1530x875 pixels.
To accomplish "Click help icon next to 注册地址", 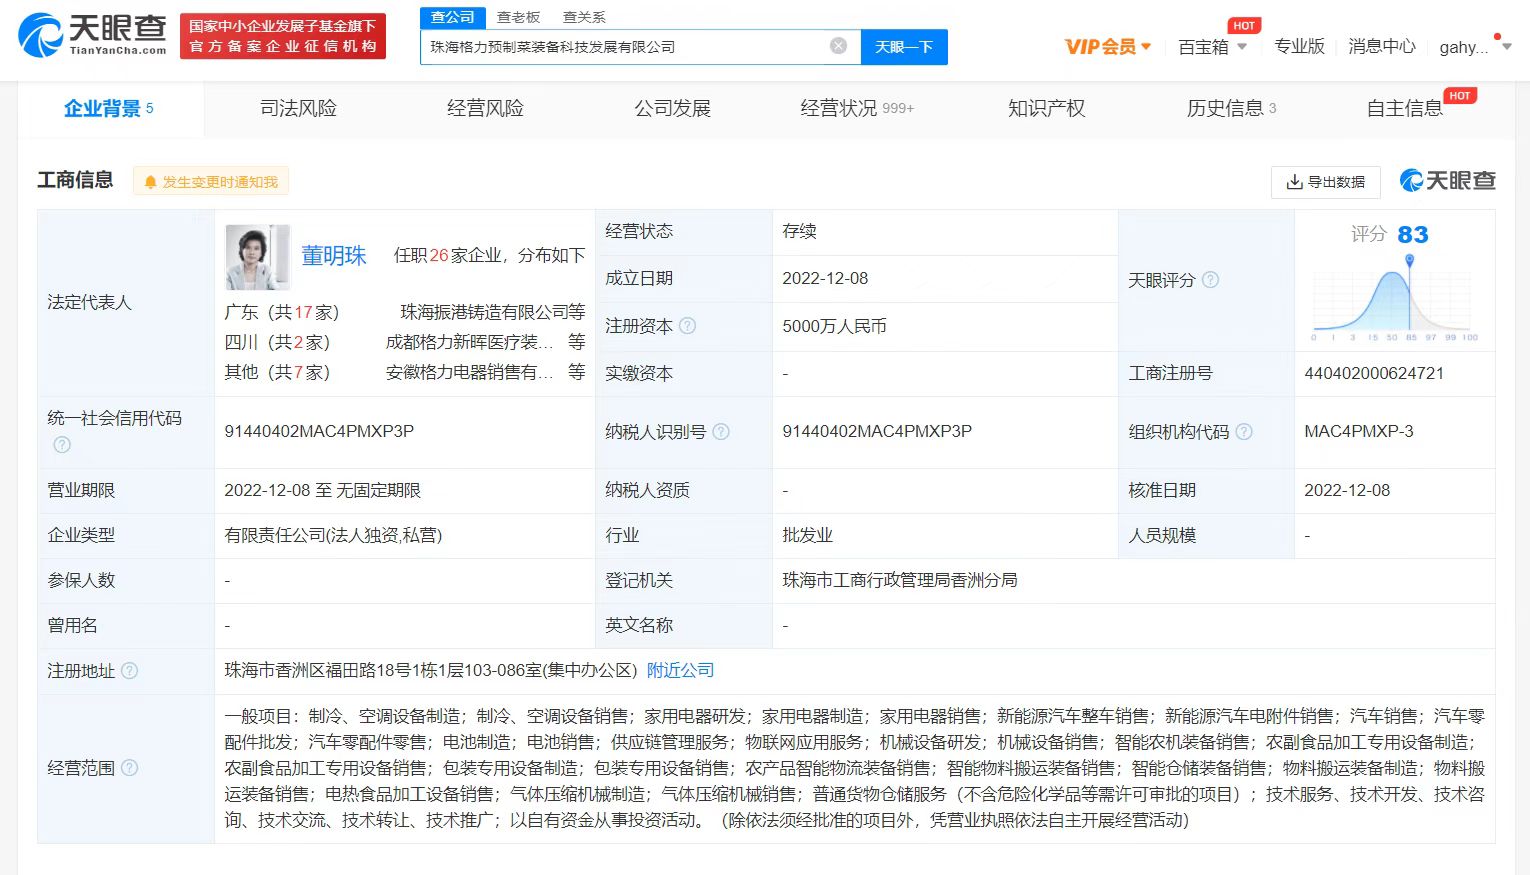I will click(129, 671).
